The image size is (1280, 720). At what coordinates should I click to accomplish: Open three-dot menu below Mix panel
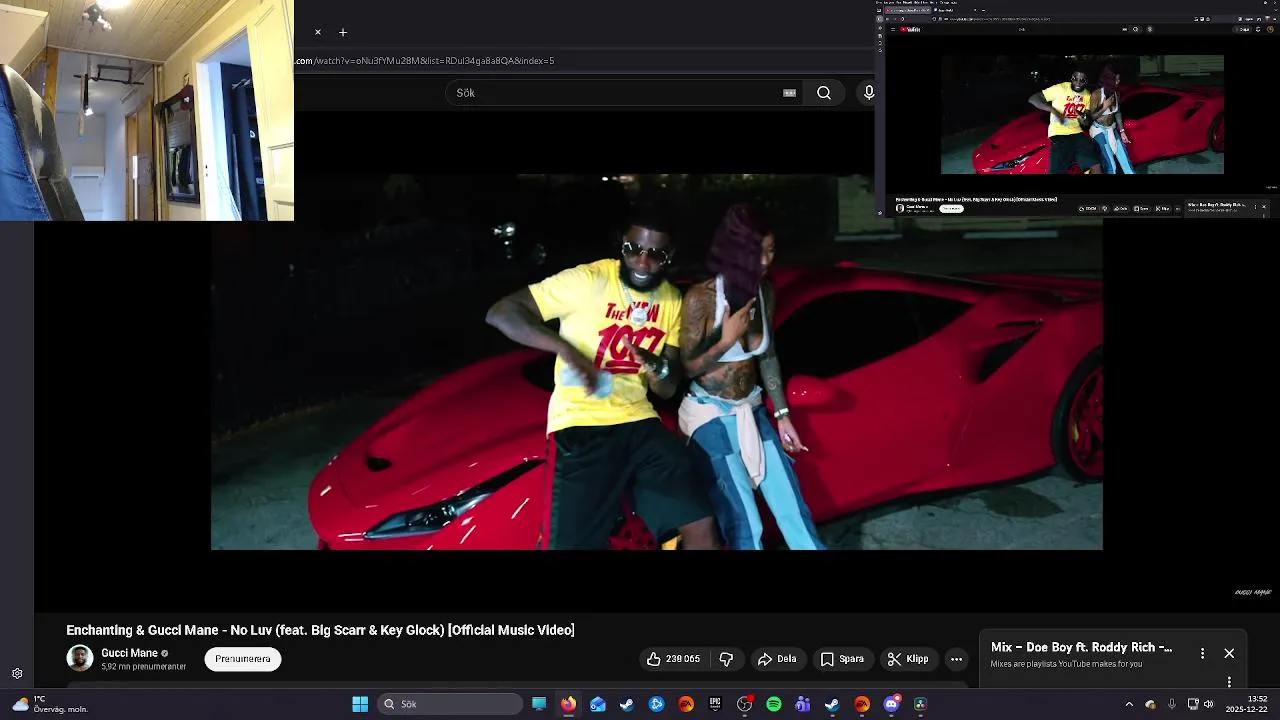click(1229, 682)
